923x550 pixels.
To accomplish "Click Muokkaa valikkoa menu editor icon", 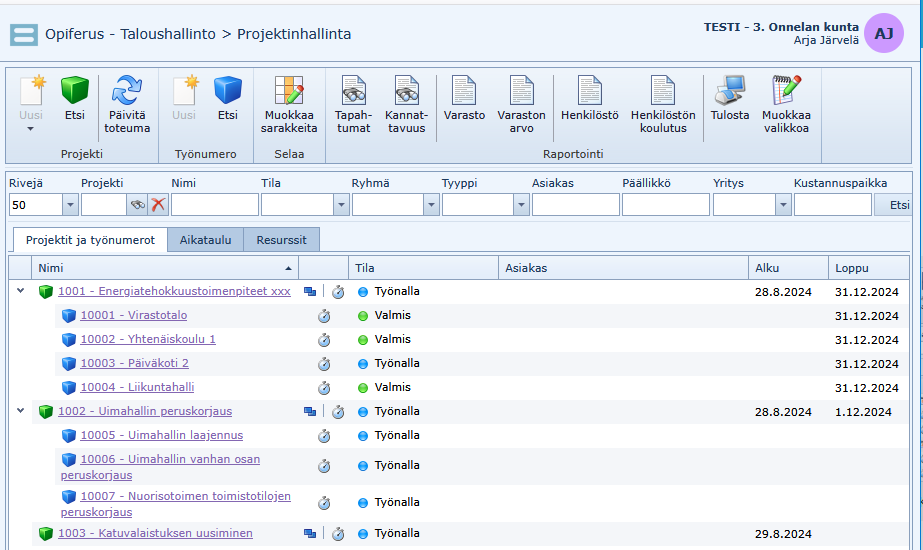I will point(786,92).
